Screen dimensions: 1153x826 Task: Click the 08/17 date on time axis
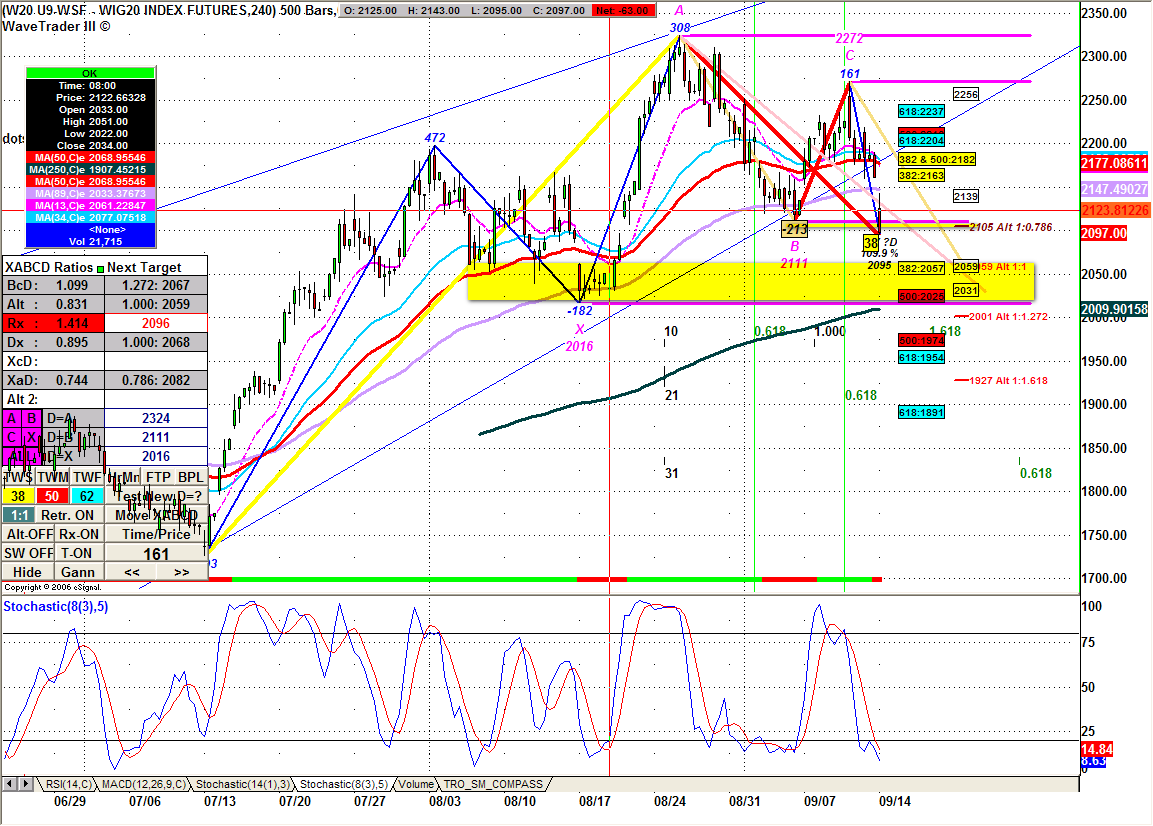click(x=594, y=802)
